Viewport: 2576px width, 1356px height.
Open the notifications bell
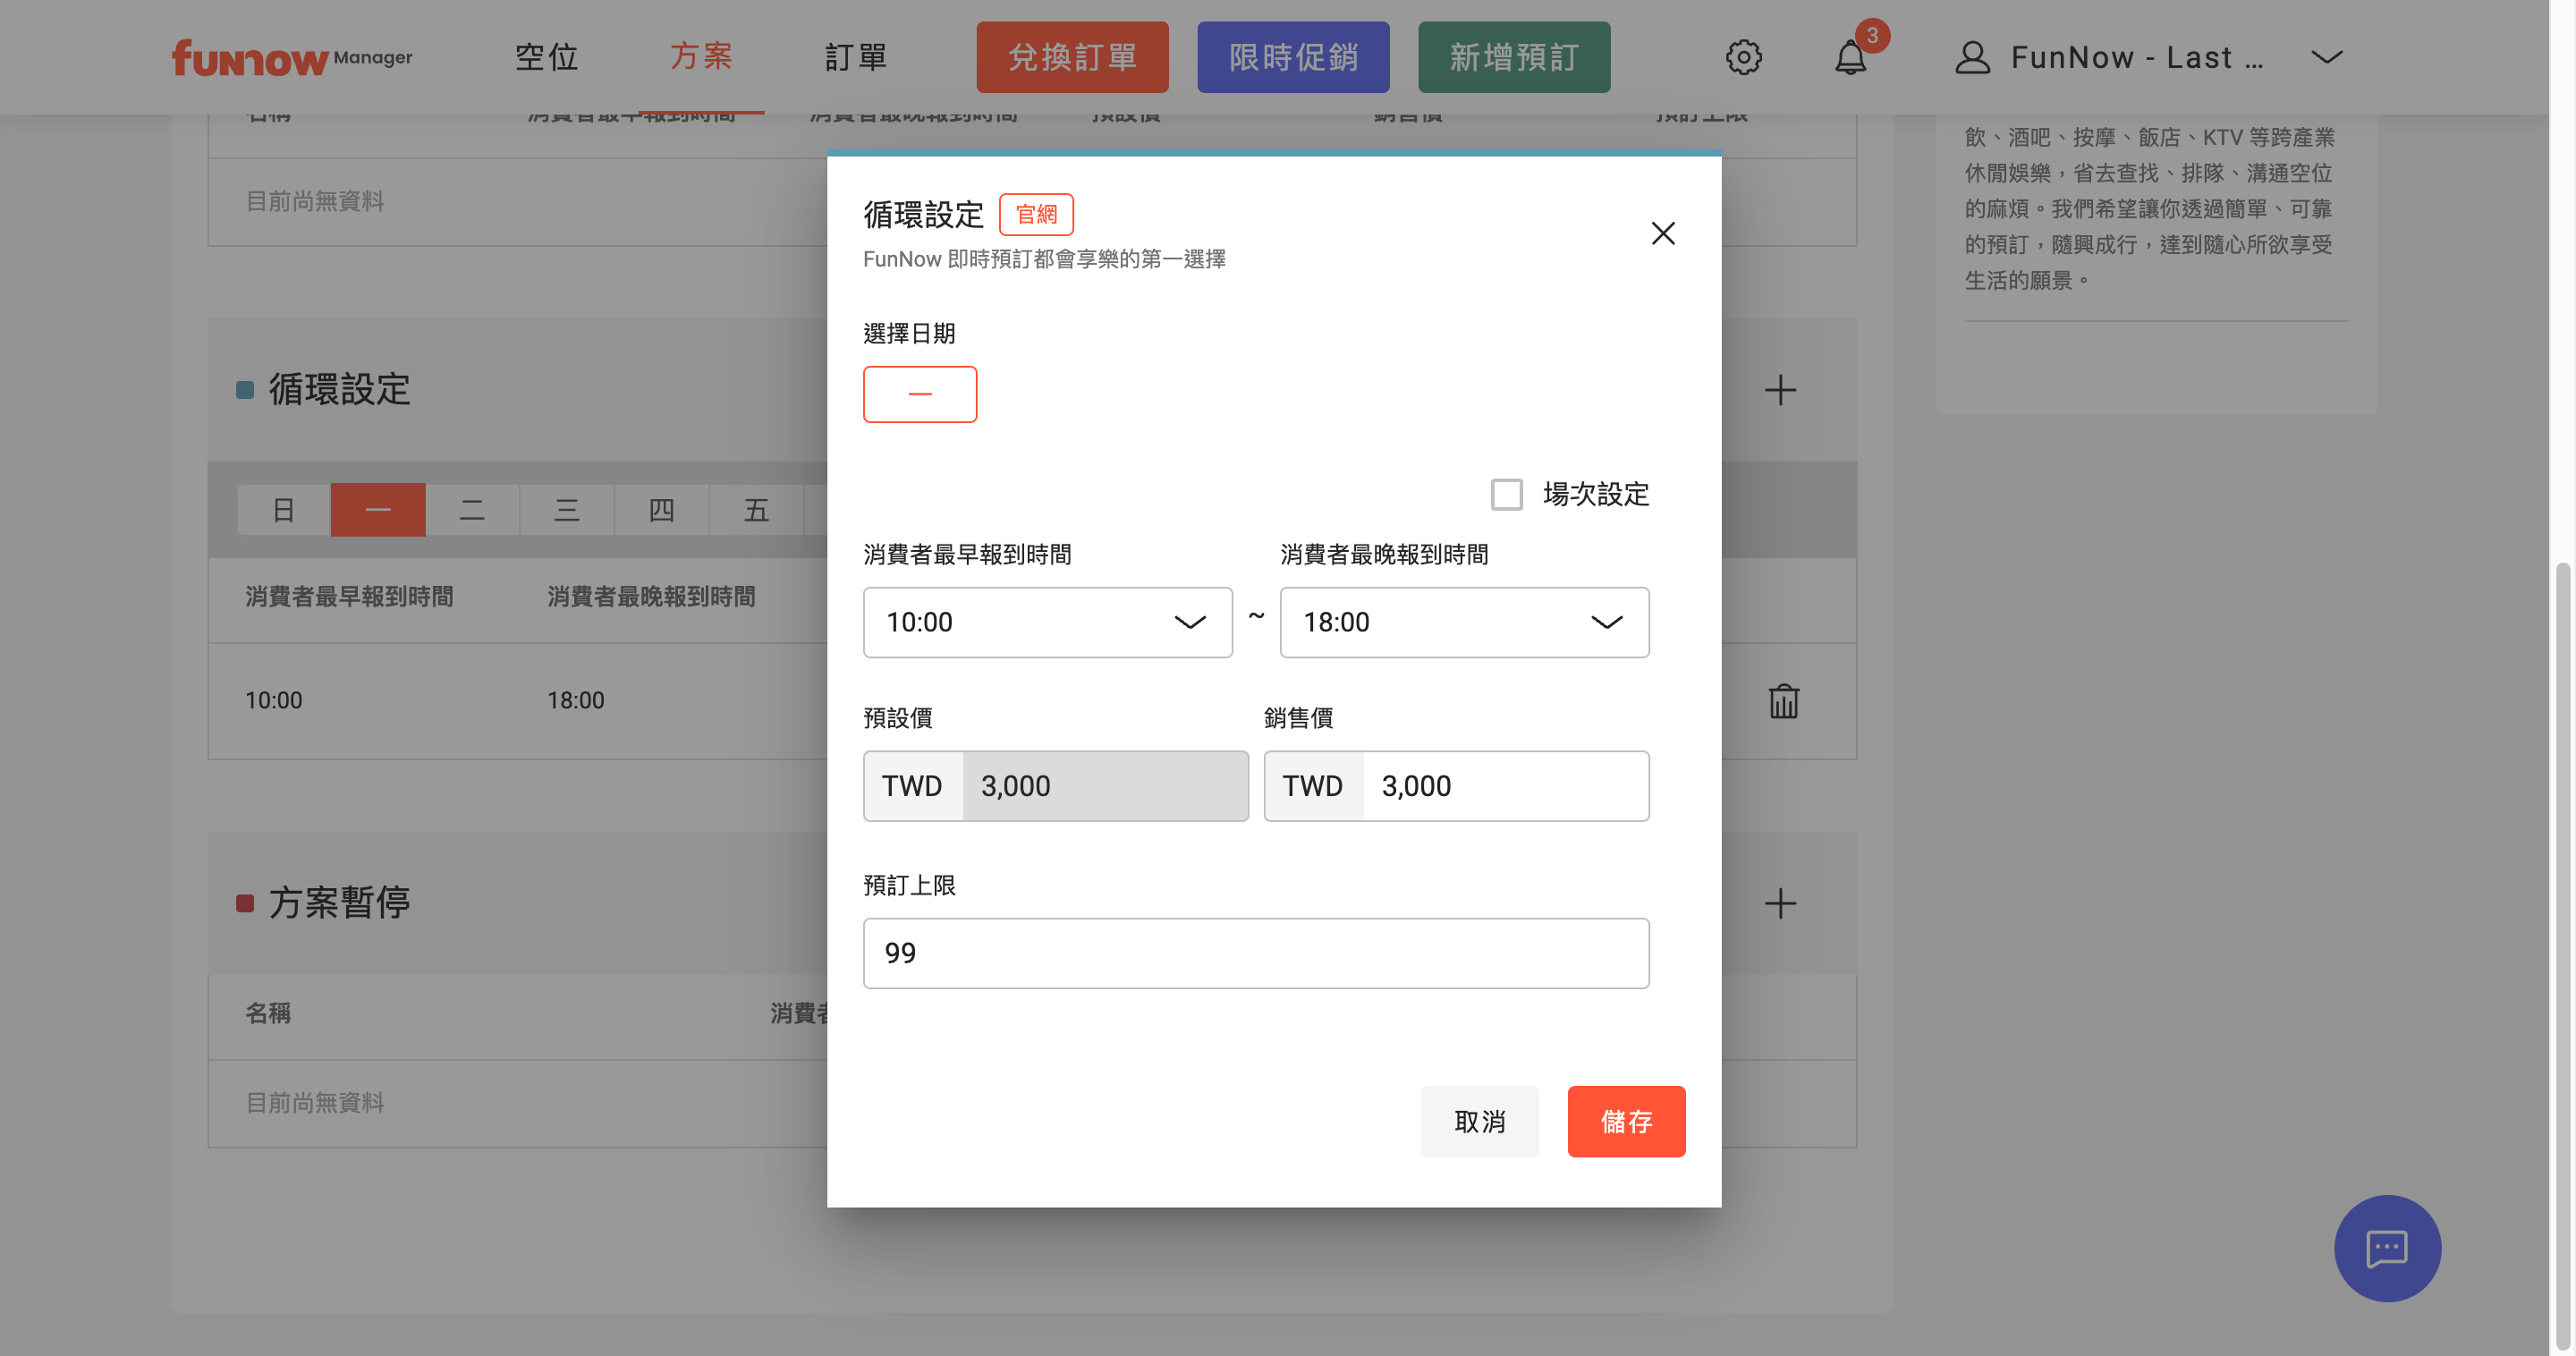pyautogui.click(x=1850, y=57)
